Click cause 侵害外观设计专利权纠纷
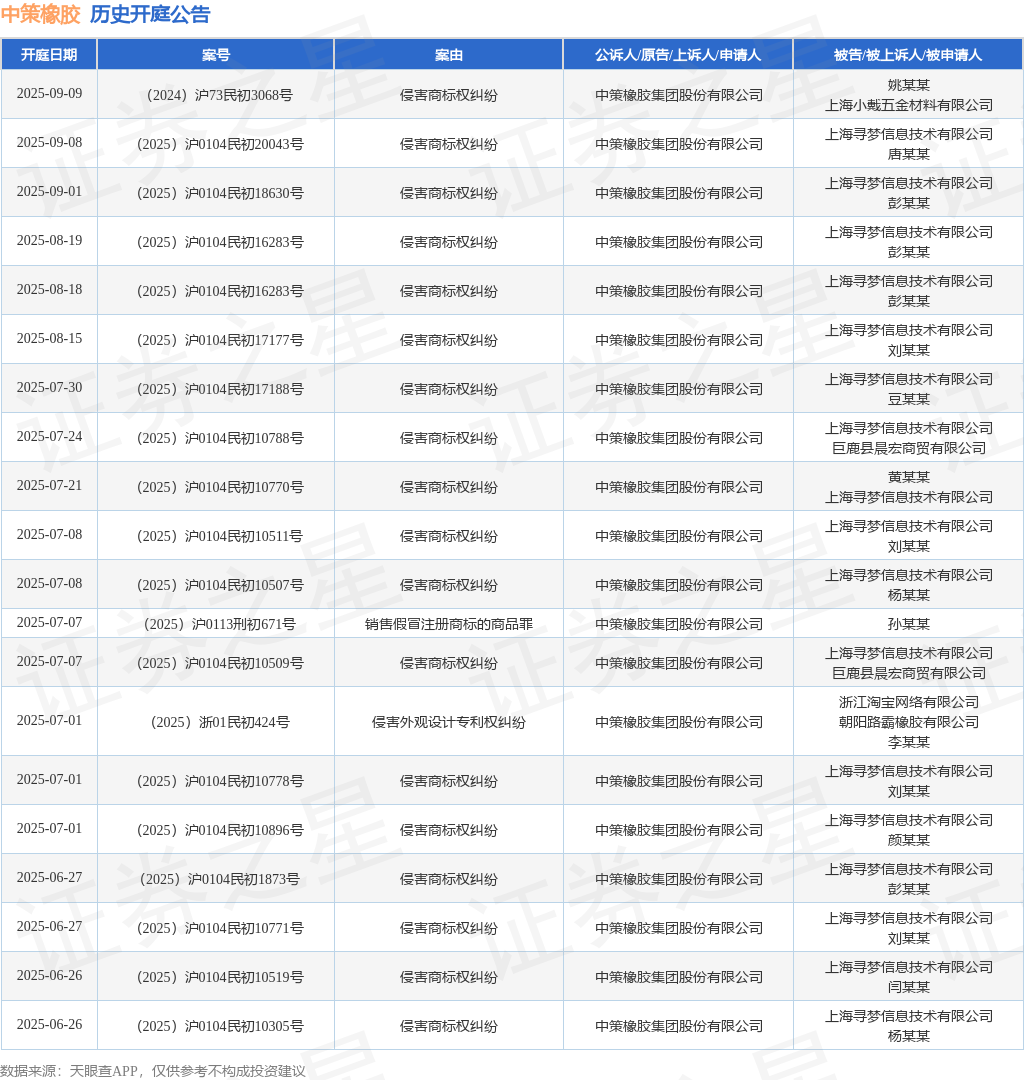The width and height of the screenshot is (1024, 1080). (x=448, y=723)
